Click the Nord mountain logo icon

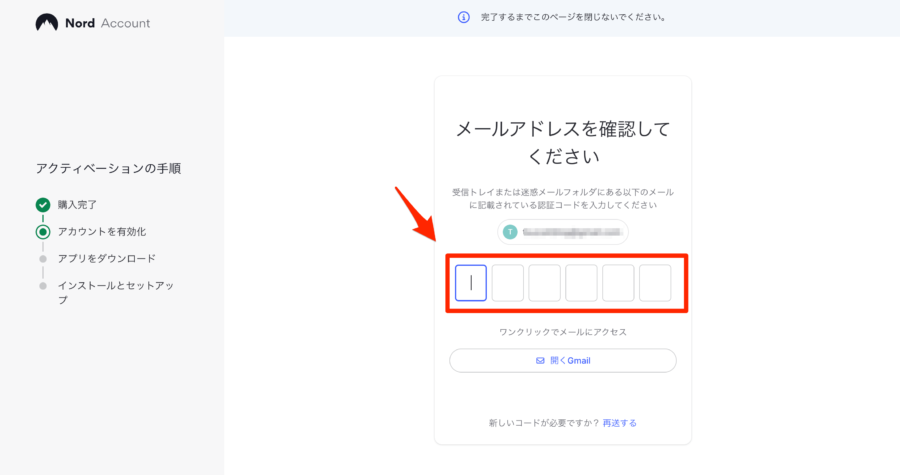tap(46, 23)
